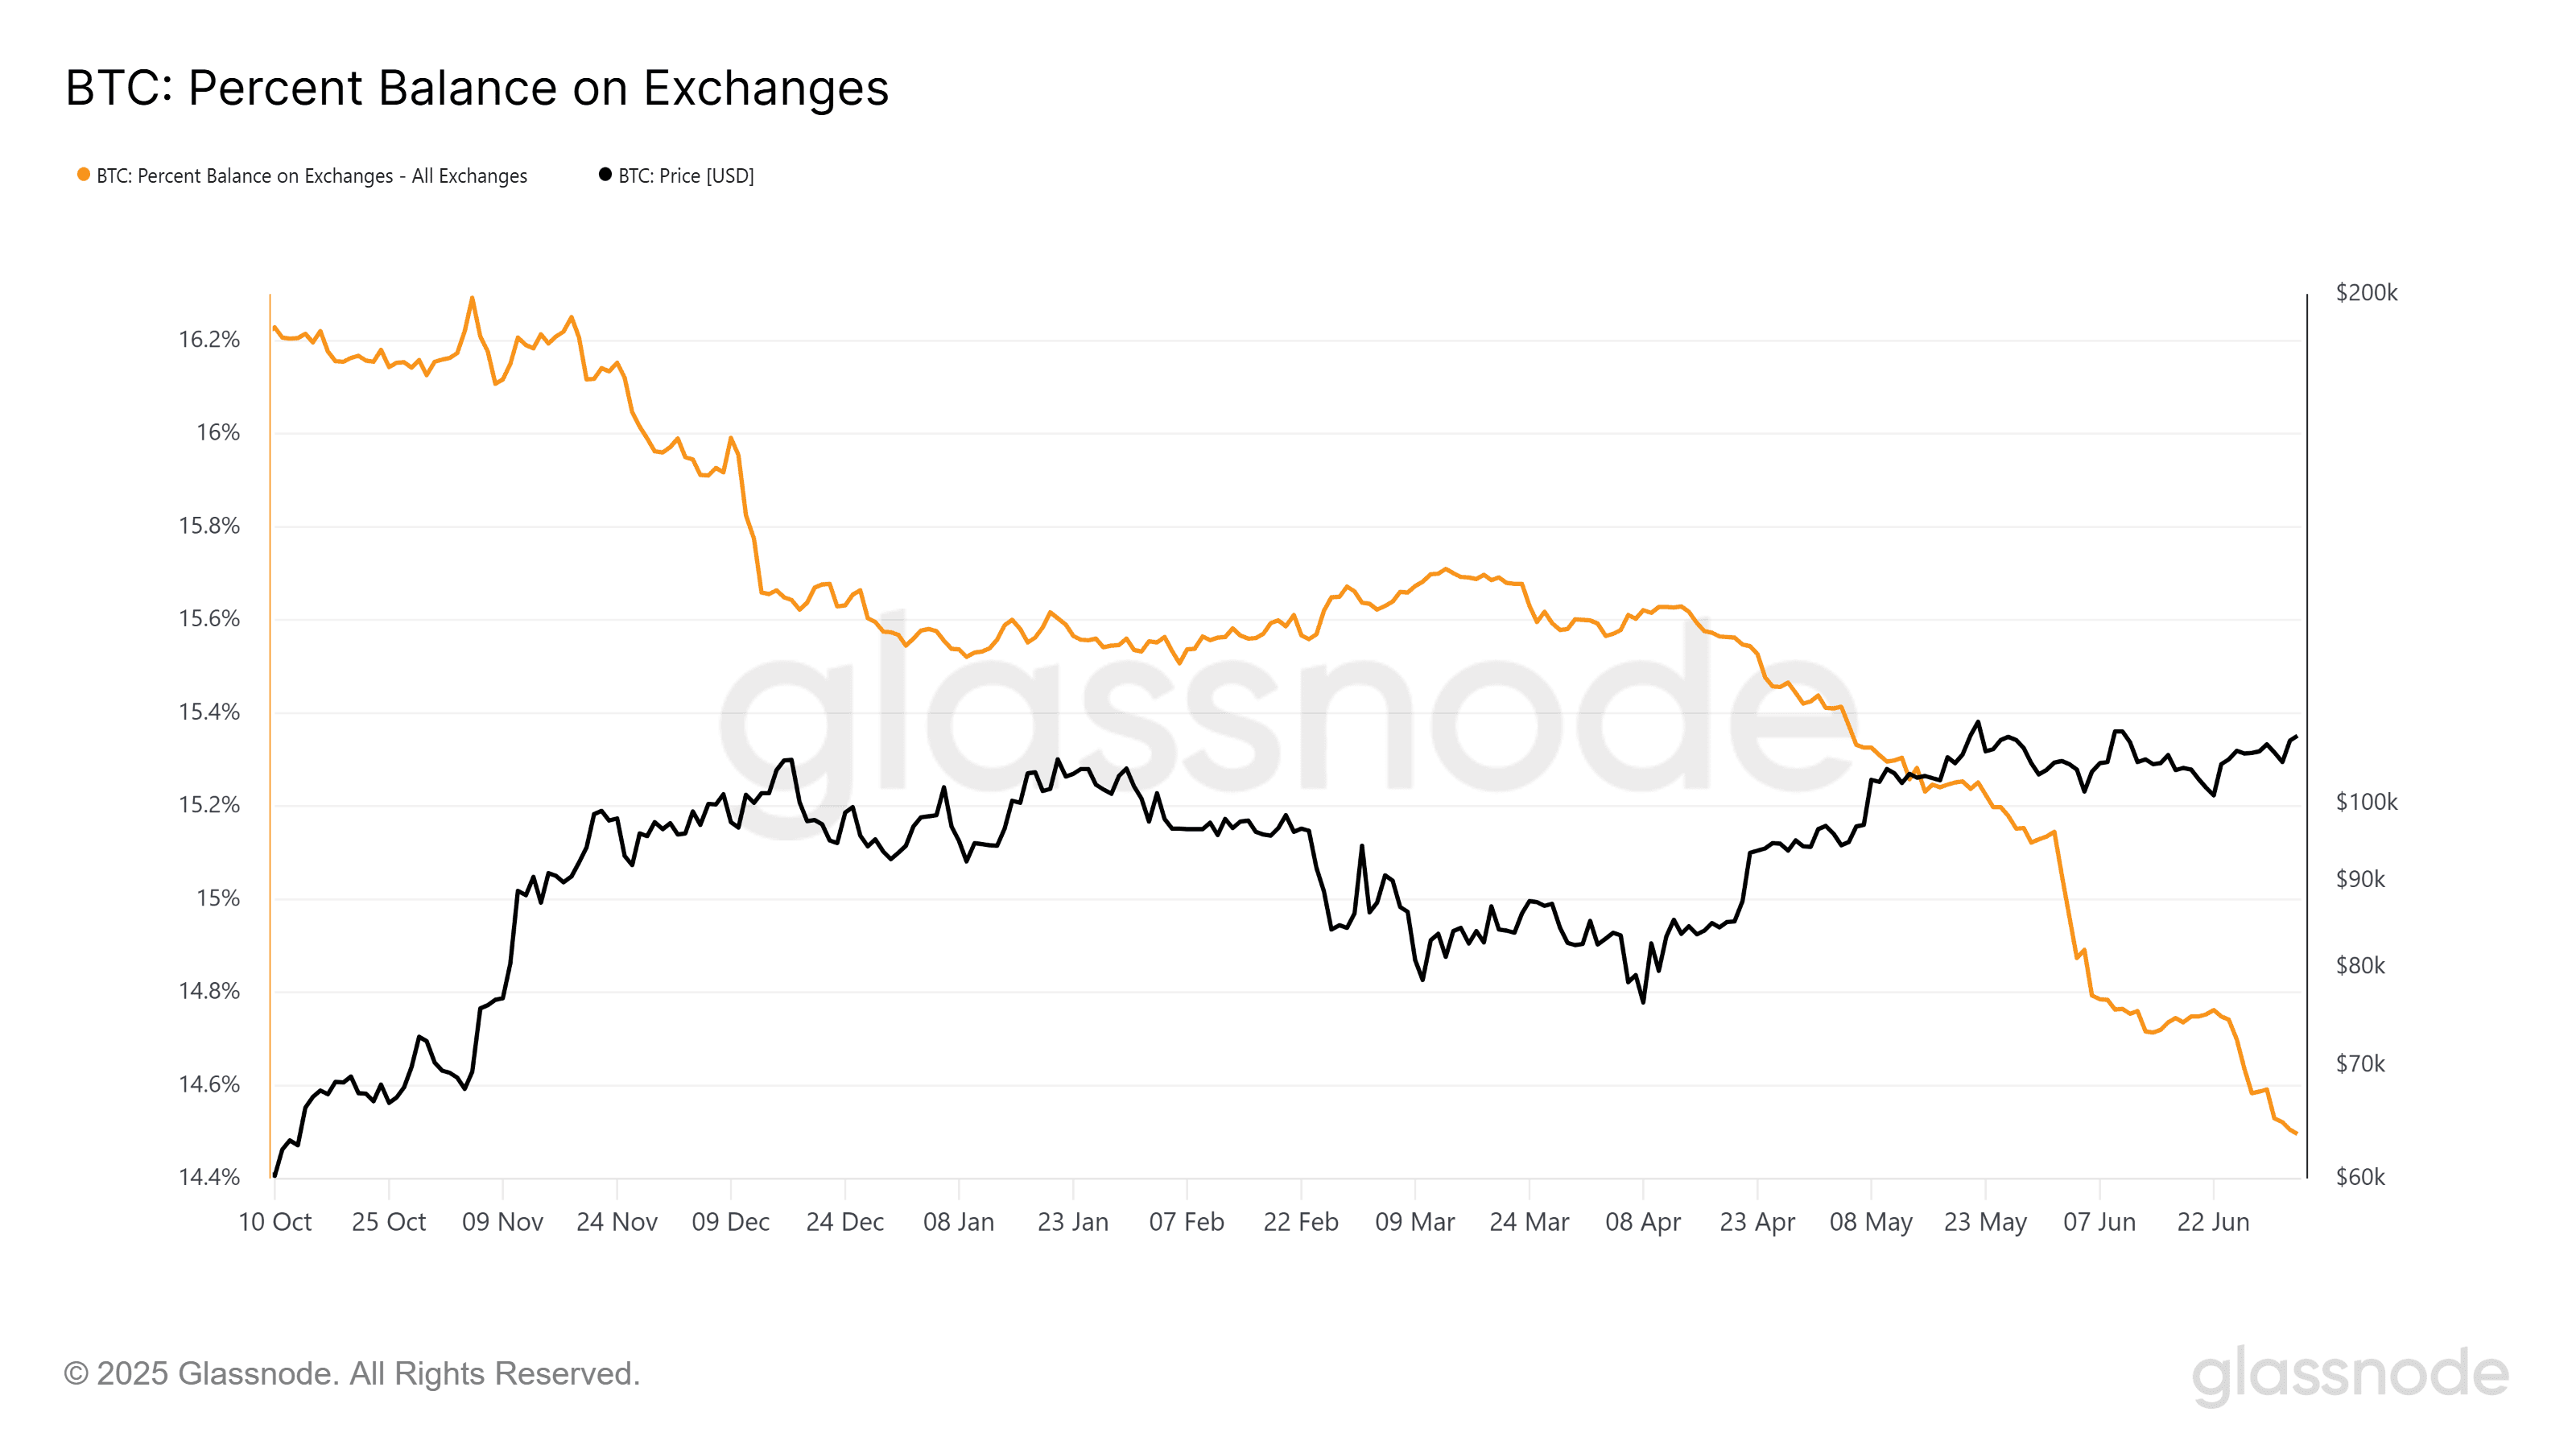2576x1449 pixels.
Task: Click the '16.2%' left axis label
Action: (209, 340)
